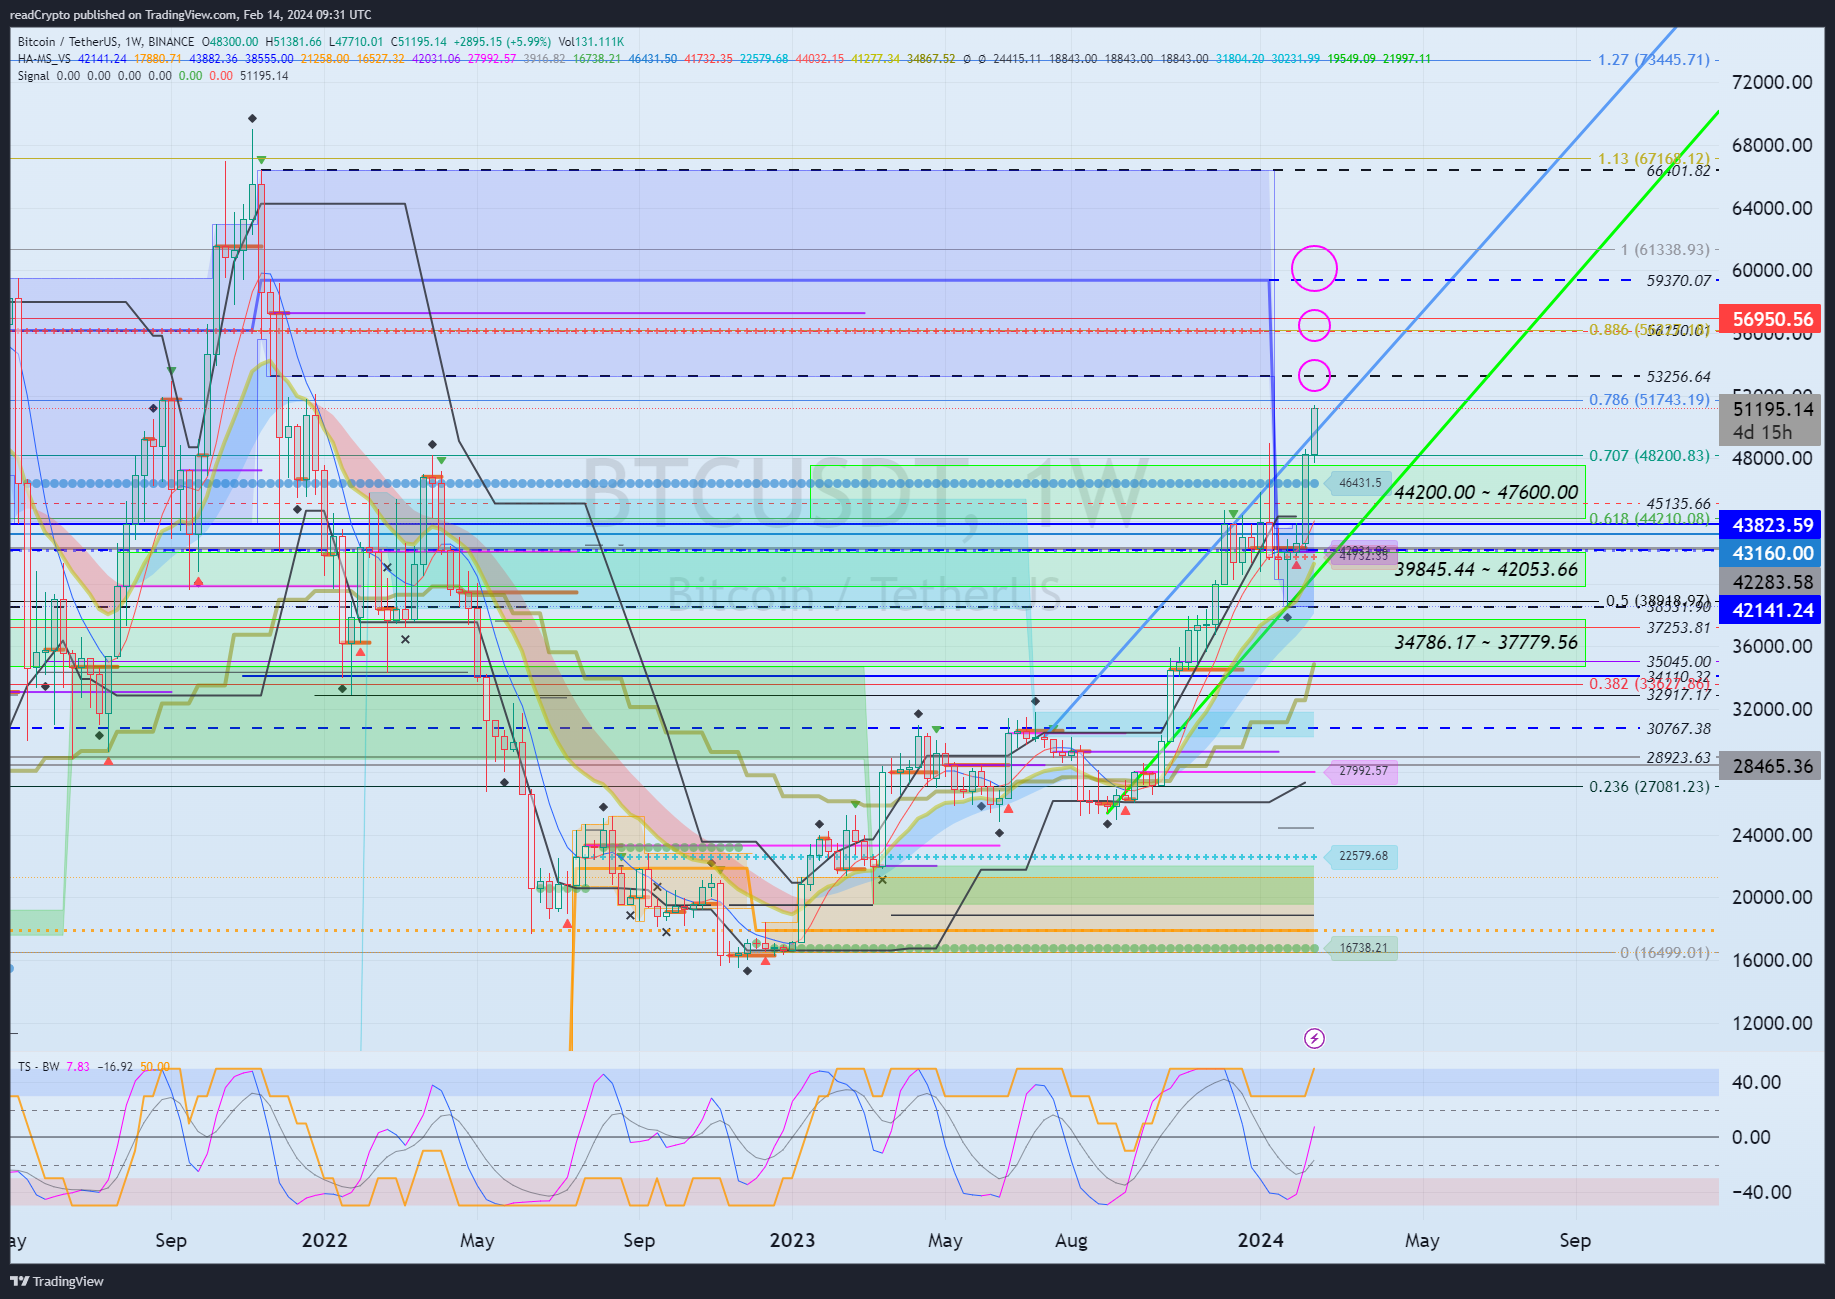Image resolution: width=1835 pixels, height=1299 pixels.
Task: Click the 45135.66 level label
Action: click(1679, 504)
